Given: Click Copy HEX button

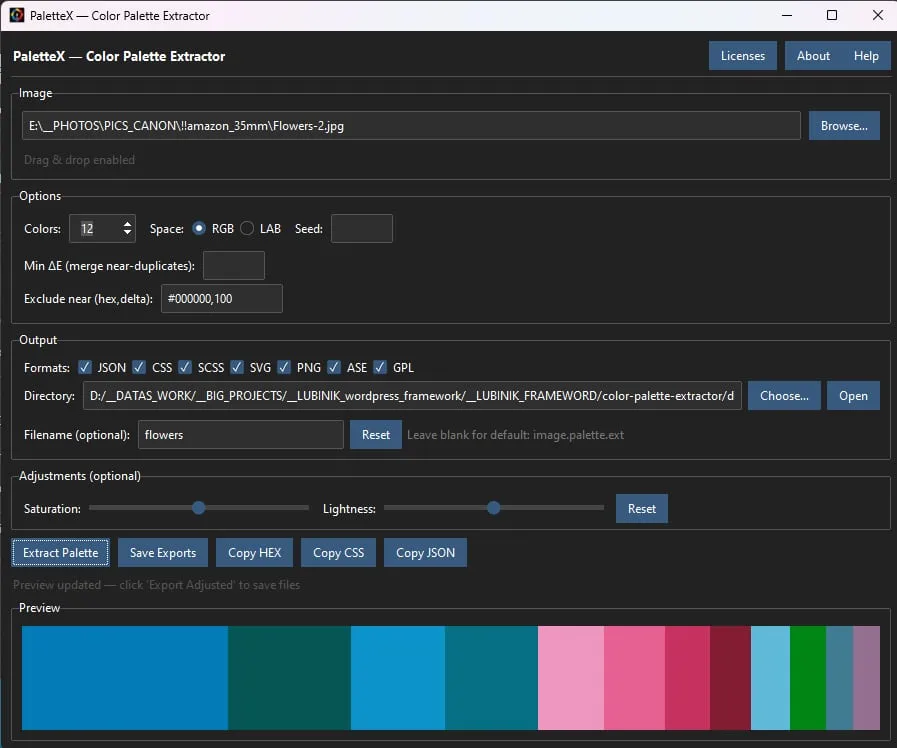Looking at the screenshot, I should 255,553.
